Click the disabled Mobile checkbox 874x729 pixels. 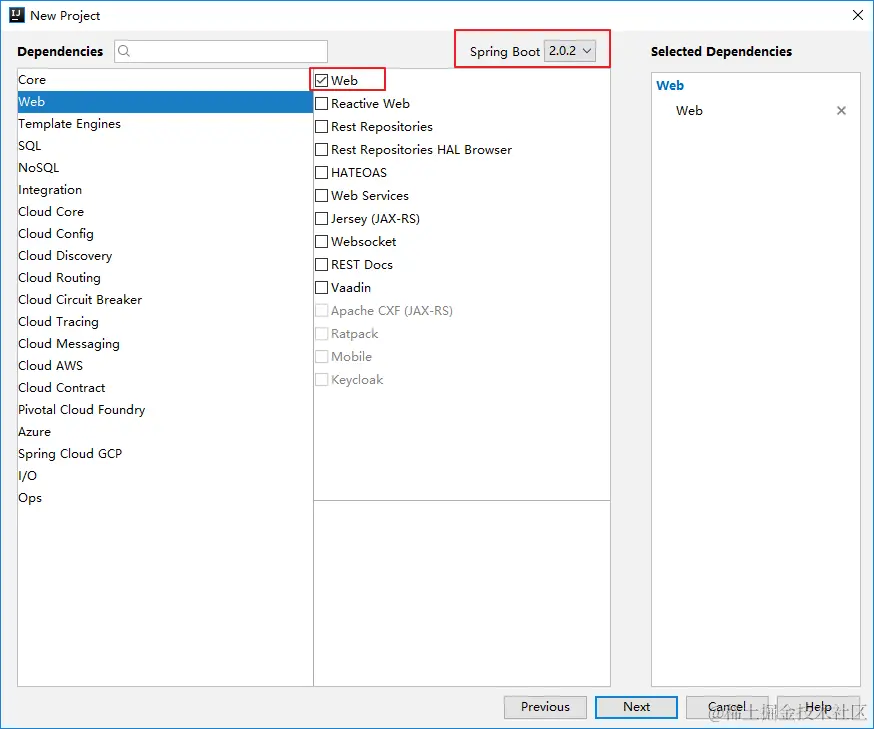(x=322, y=356)
